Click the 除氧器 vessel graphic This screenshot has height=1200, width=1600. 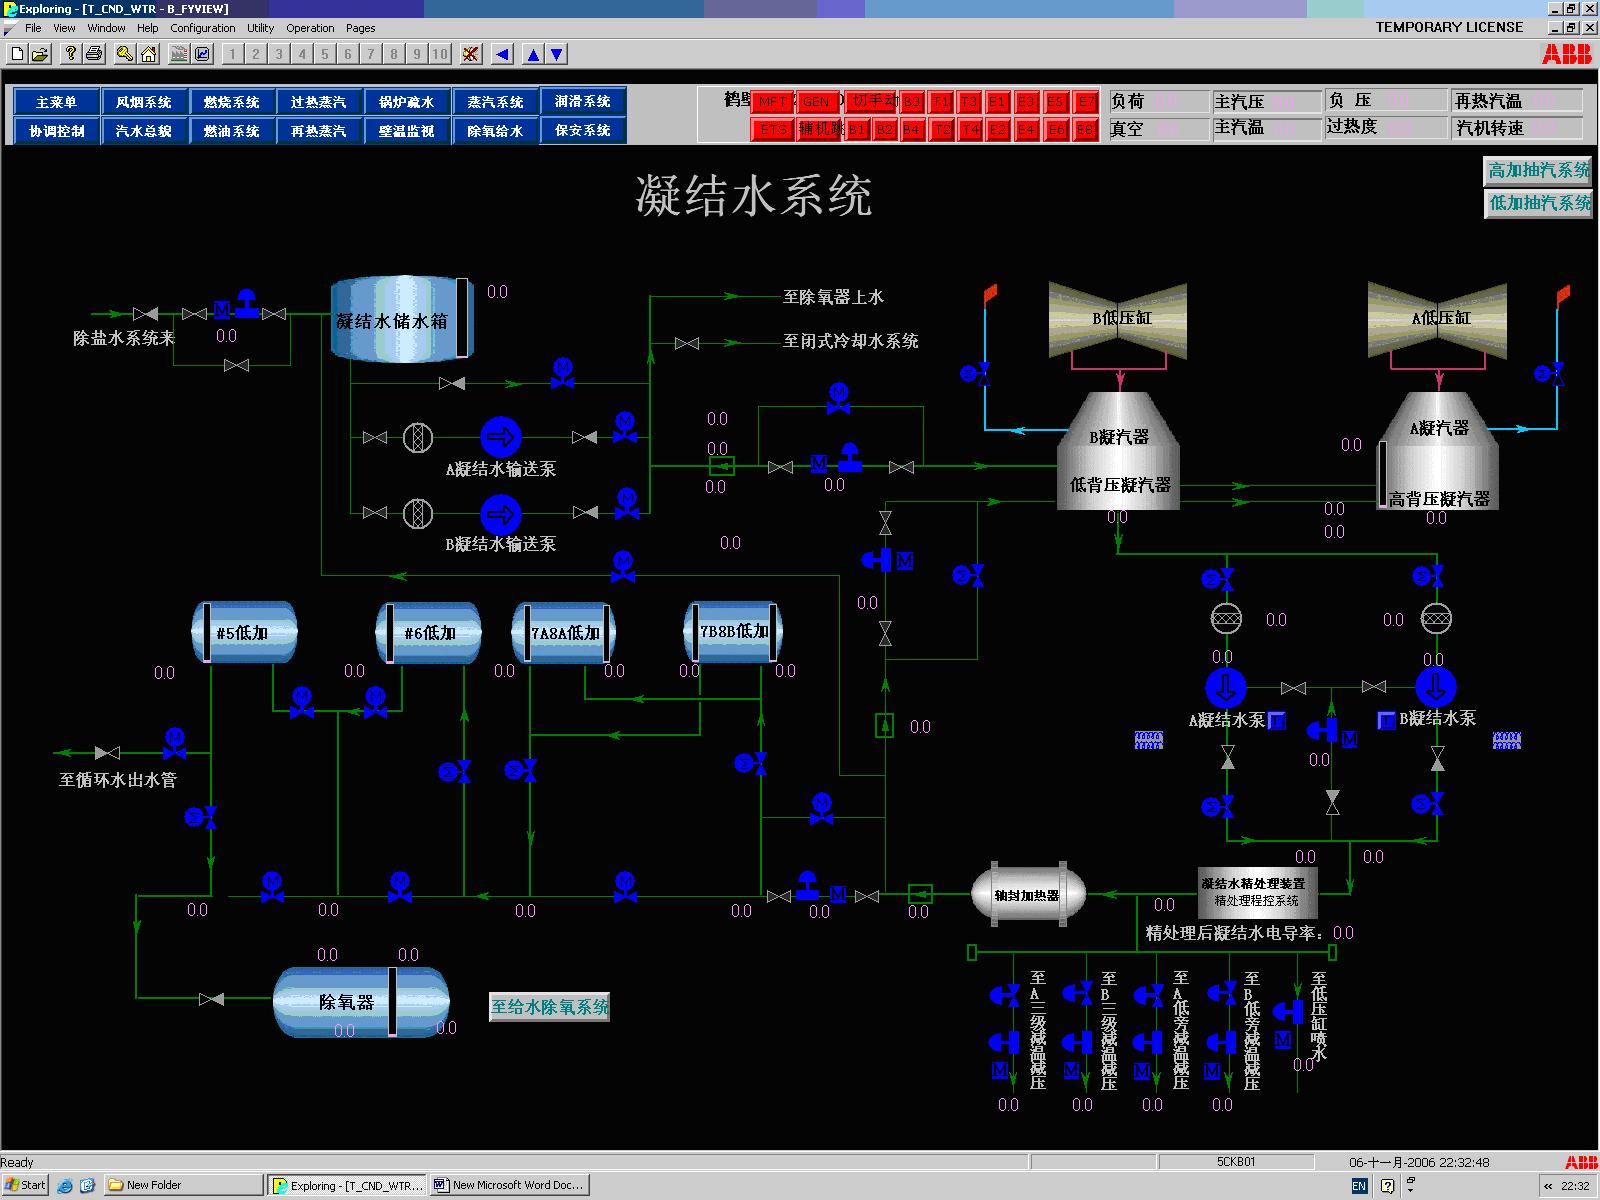point(361,1001)
